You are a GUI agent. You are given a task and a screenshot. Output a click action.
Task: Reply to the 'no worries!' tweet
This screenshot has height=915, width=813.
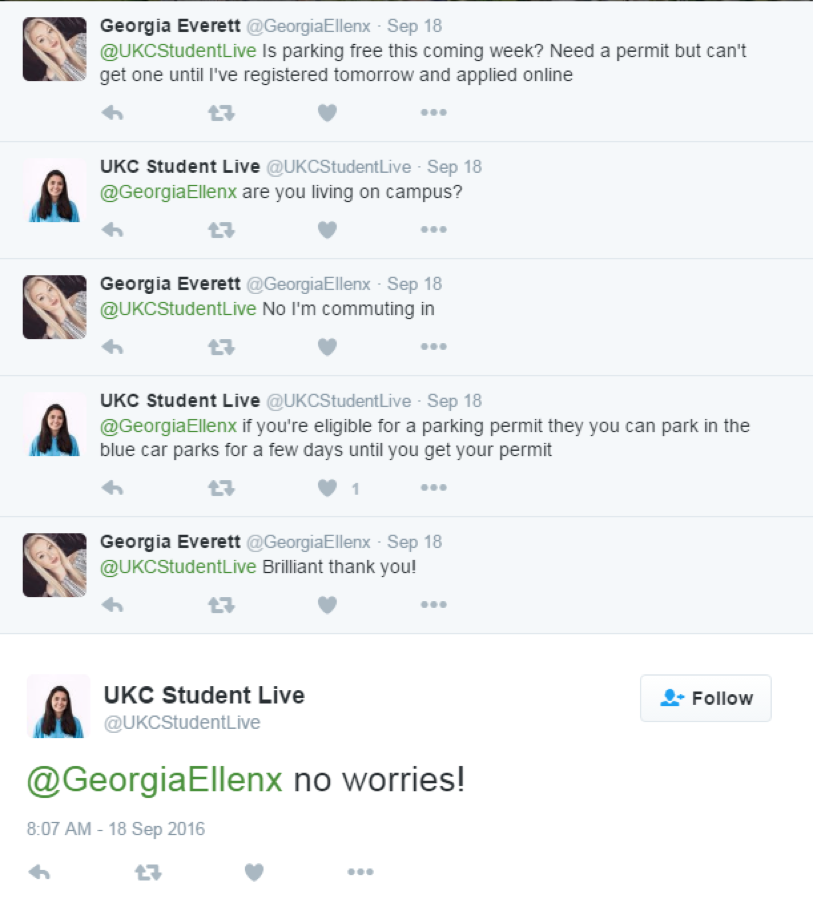39,872
